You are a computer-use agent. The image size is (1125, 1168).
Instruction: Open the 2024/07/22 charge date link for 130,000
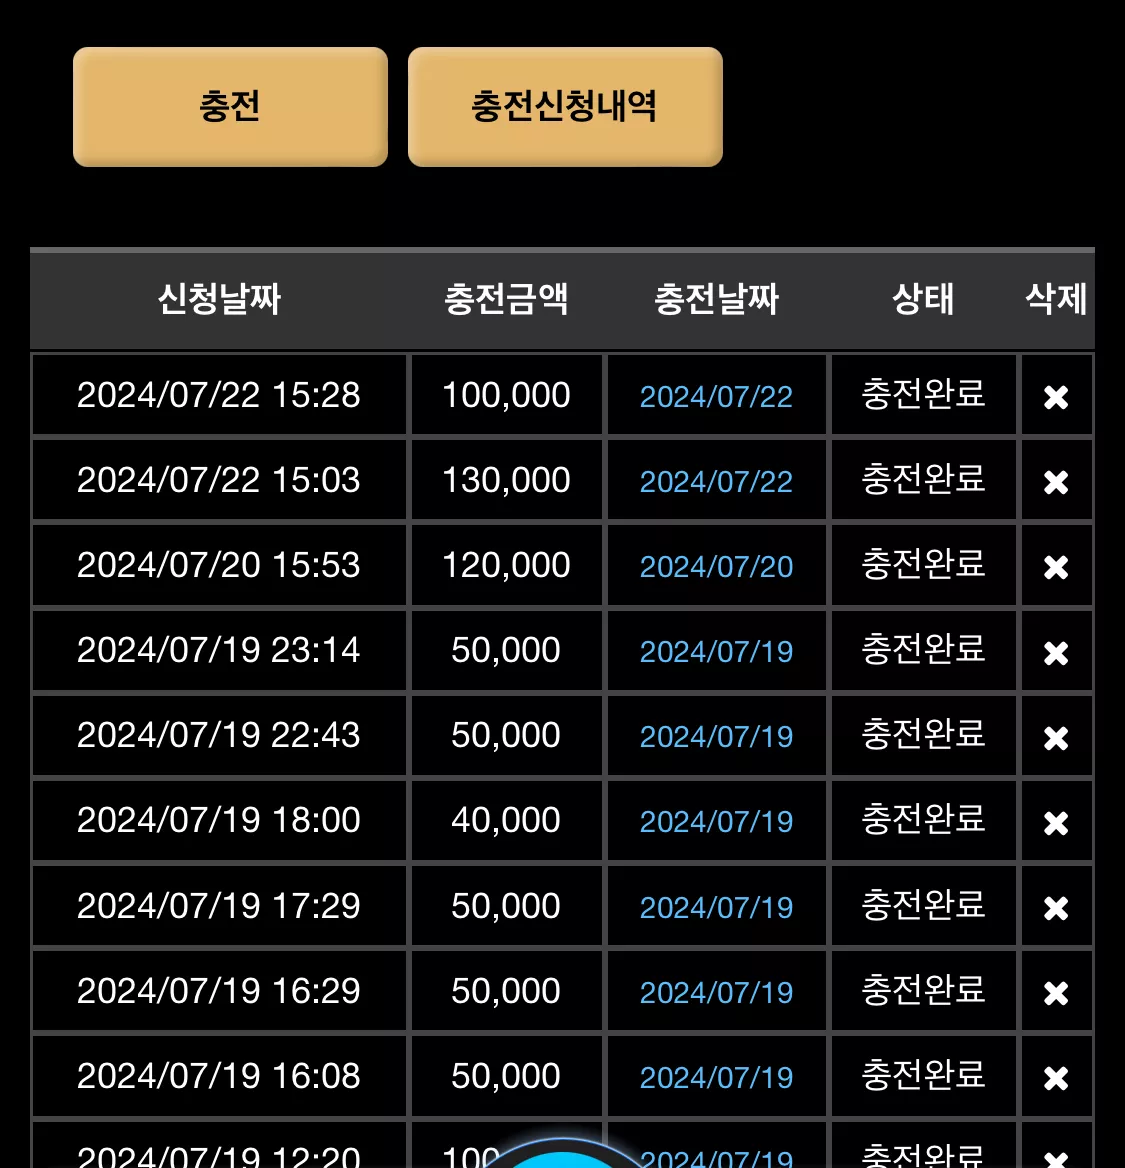[x=716, y=481]
